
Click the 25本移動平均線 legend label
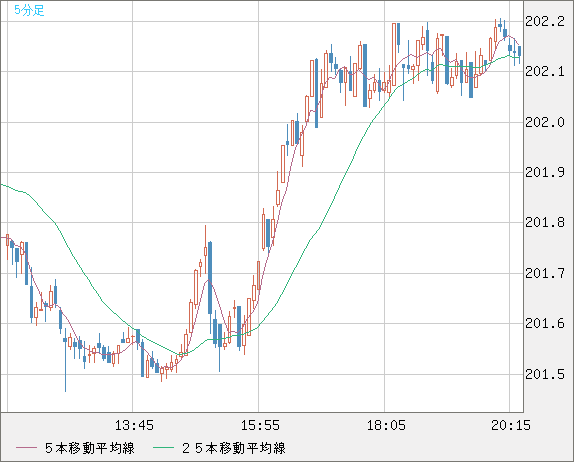tap(234, 448)
